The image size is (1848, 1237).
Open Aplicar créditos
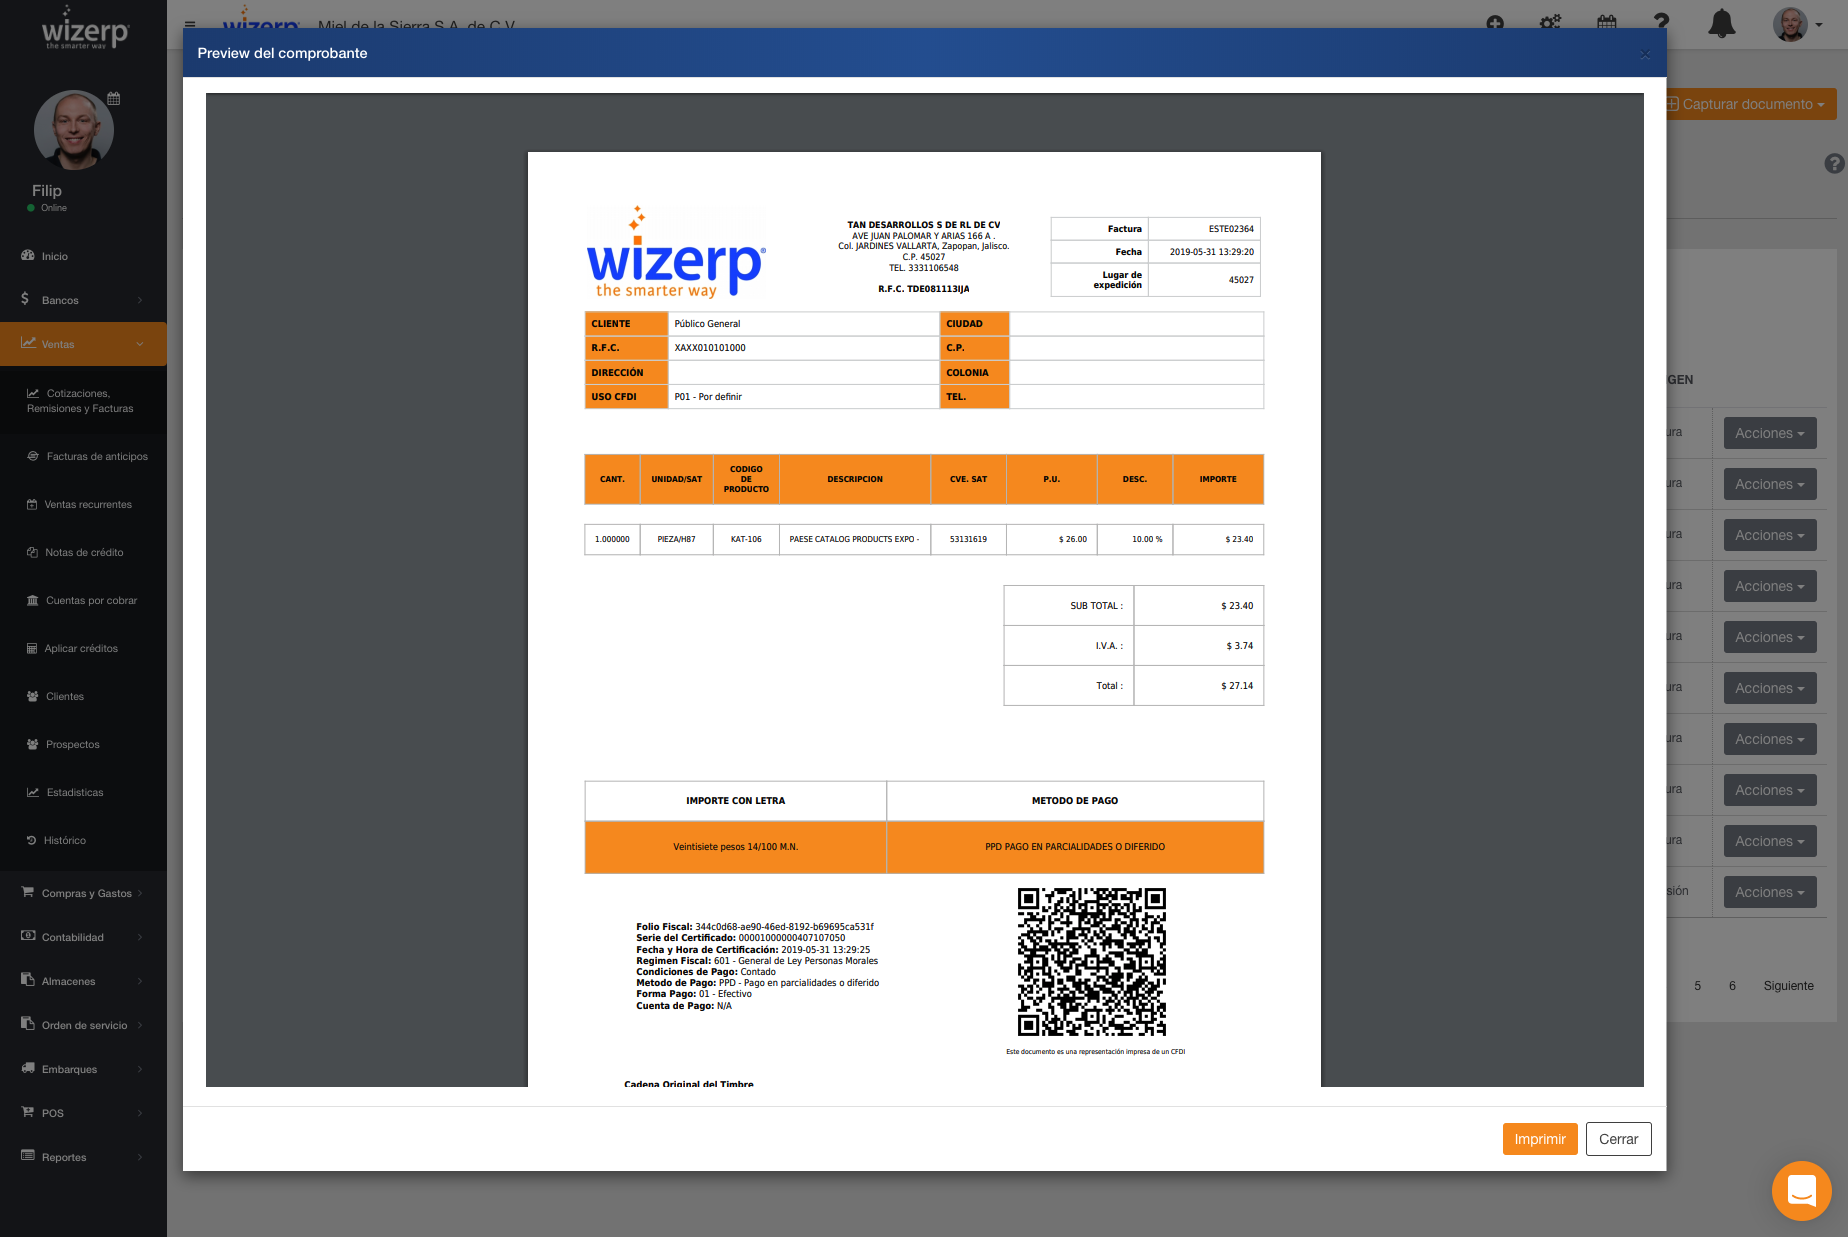tap(83, 648)
